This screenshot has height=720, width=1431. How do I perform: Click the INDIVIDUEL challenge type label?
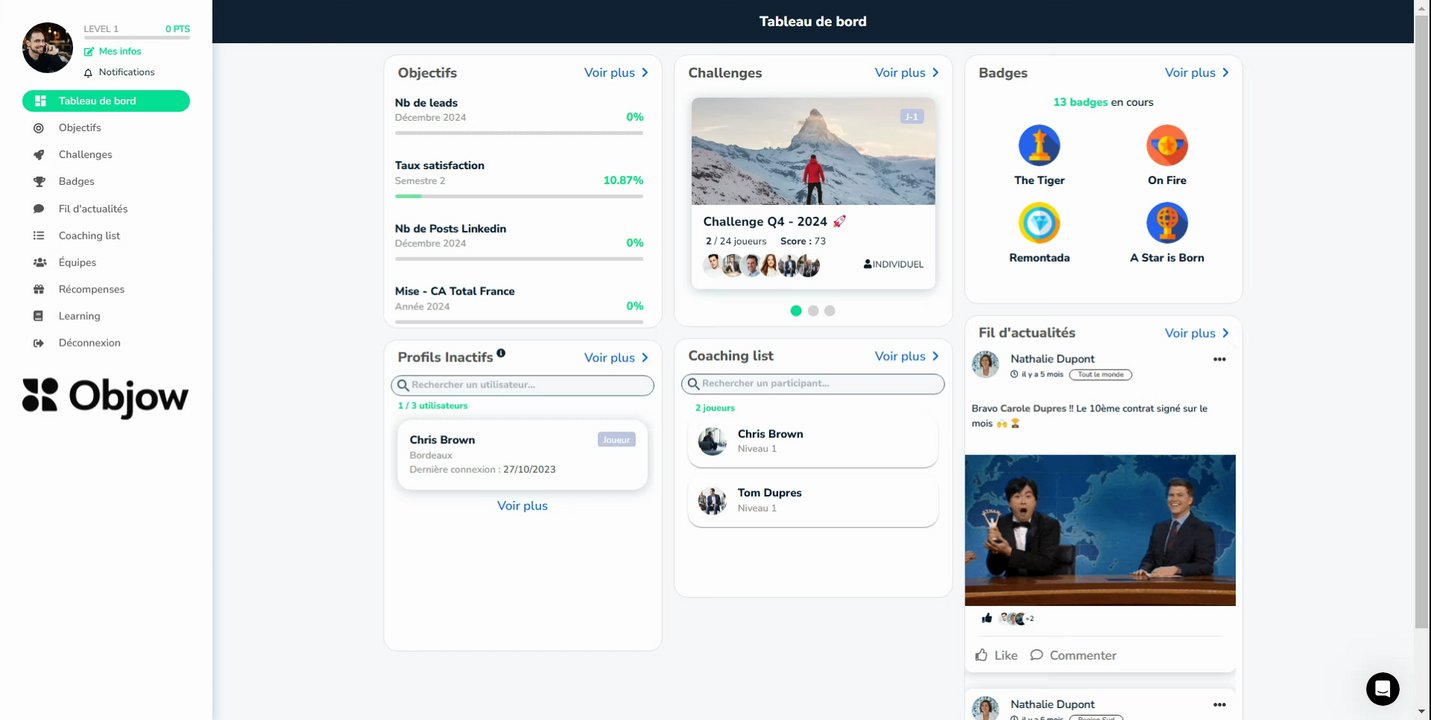[x=893, y=265]
